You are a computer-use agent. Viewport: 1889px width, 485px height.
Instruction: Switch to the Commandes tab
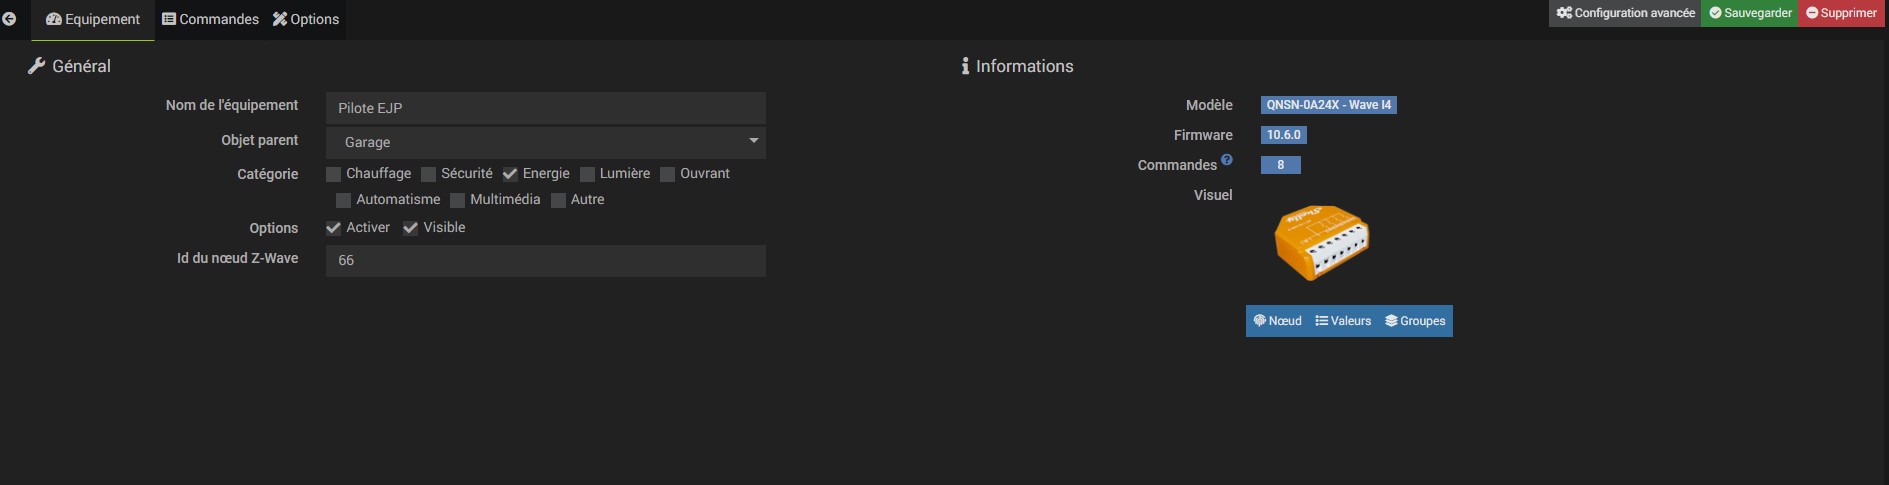tap(210, 19)
